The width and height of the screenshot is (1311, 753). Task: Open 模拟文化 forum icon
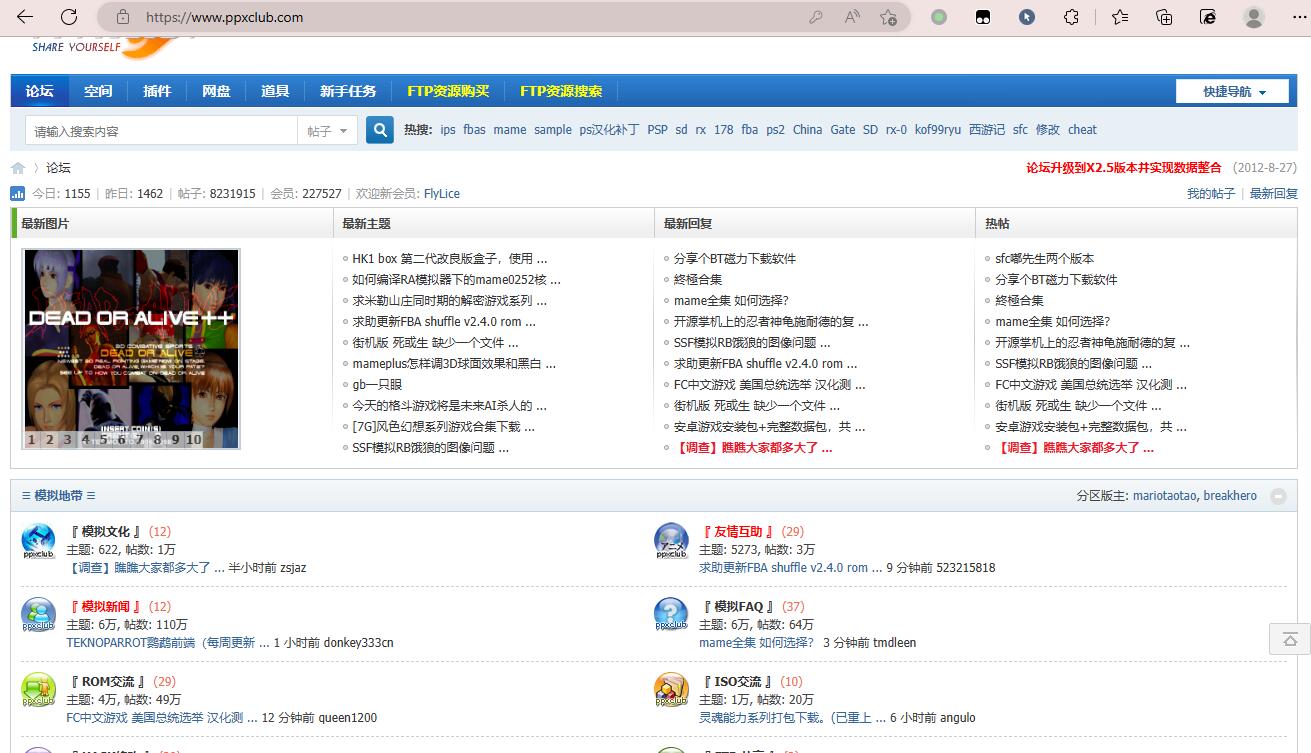click(39, 541)
